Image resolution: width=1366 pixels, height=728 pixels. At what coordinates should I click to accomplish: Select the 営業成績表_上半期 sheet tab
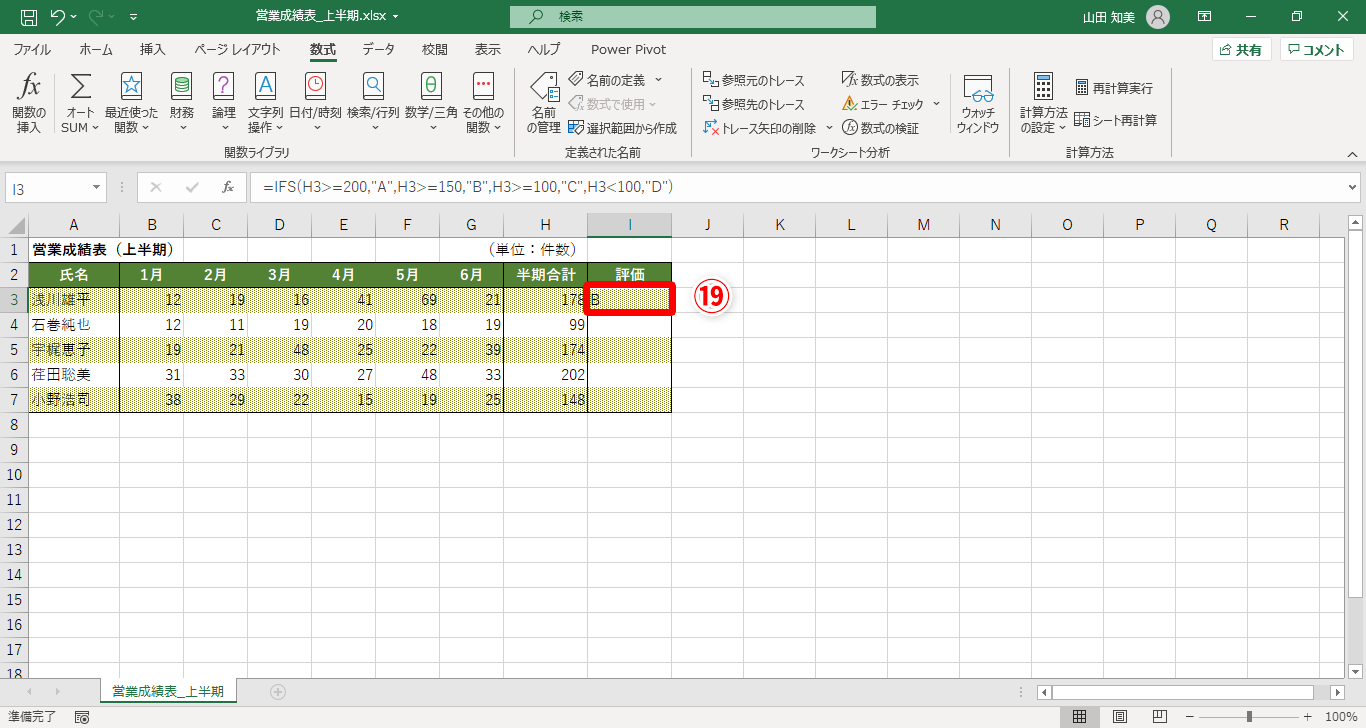click(x=168, y=691)
